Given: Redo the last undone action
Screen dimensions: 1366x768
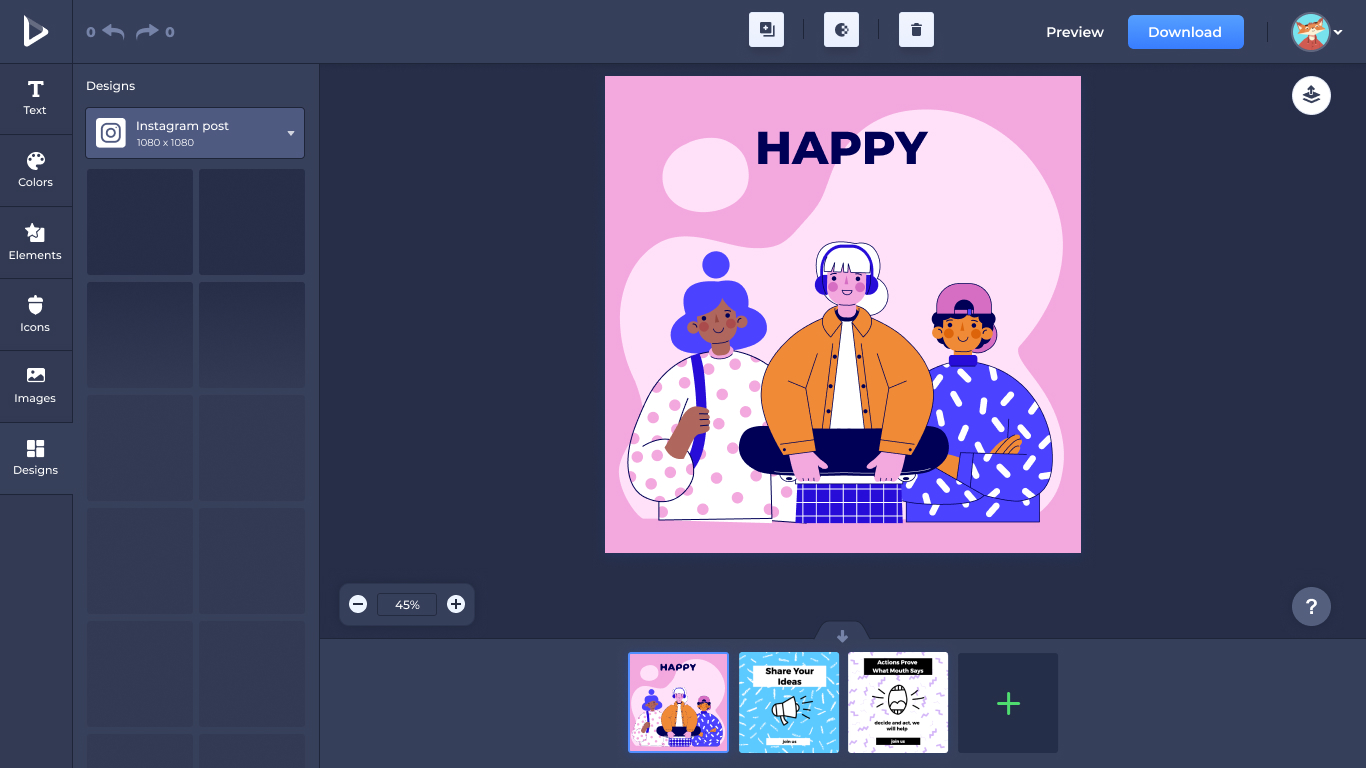Looking at the screenshot, I should point(147,32).
